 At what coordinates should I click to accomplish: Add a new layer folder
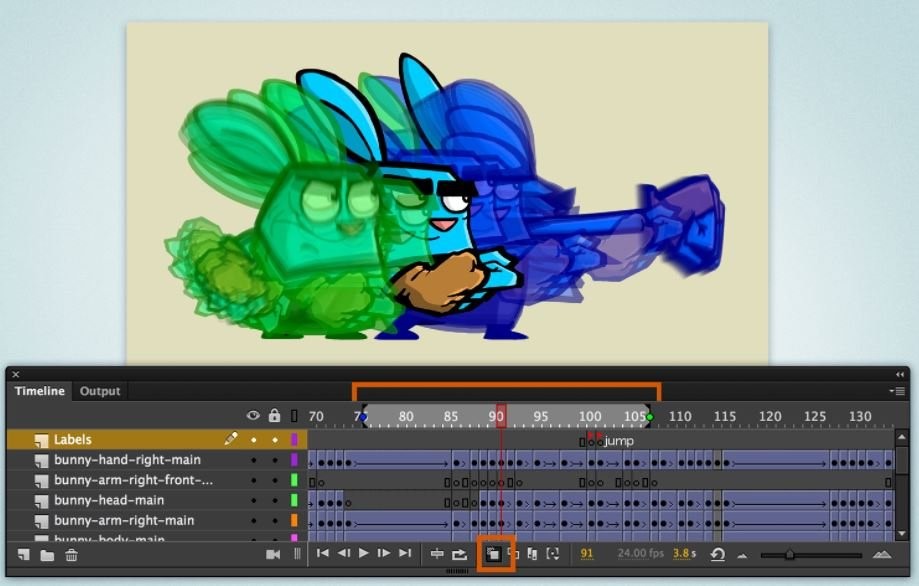pos(47,555)
